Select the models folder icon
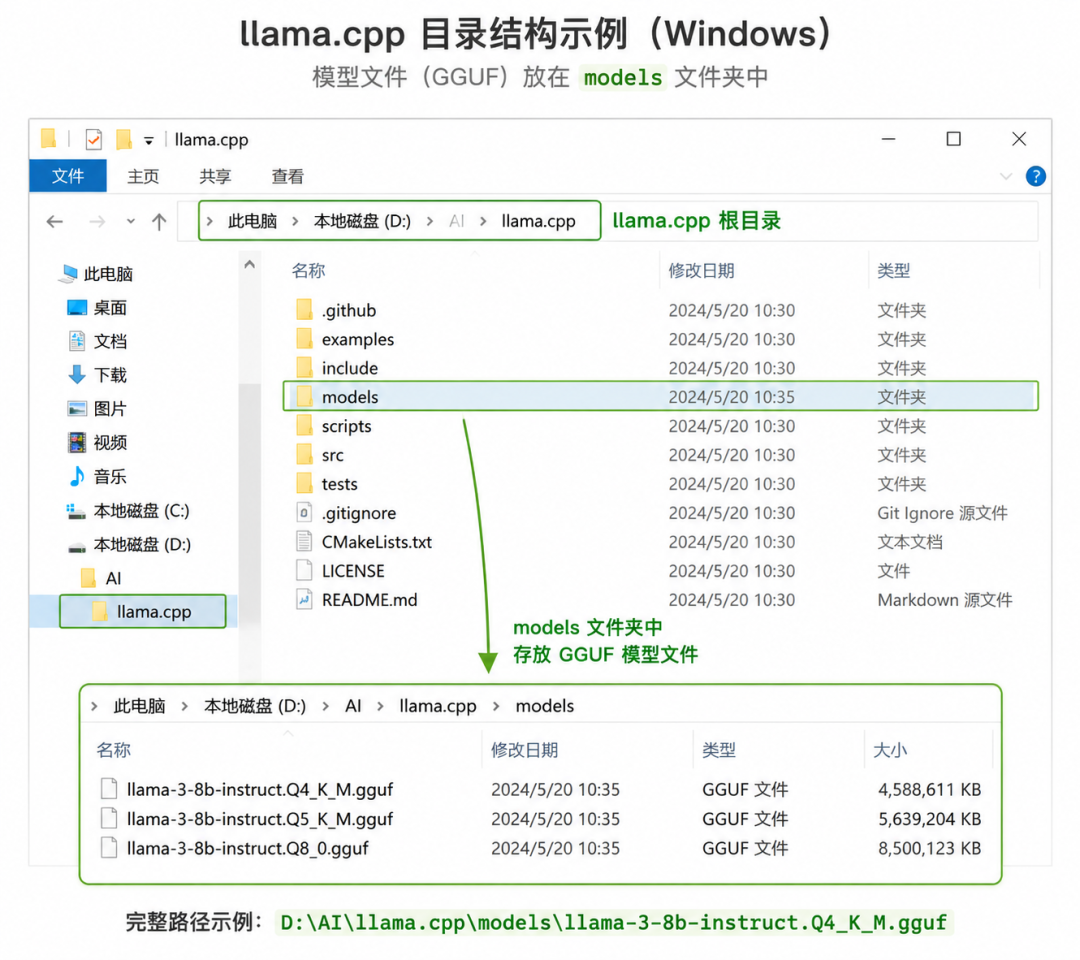 tap(304, 397)
